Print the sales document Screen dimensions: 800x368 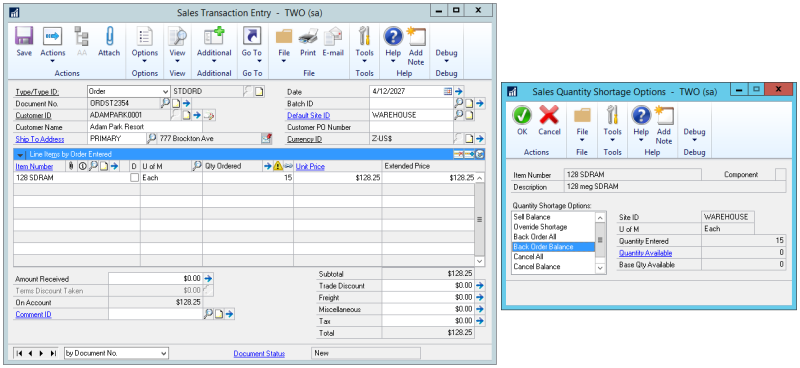coord(308,41)
